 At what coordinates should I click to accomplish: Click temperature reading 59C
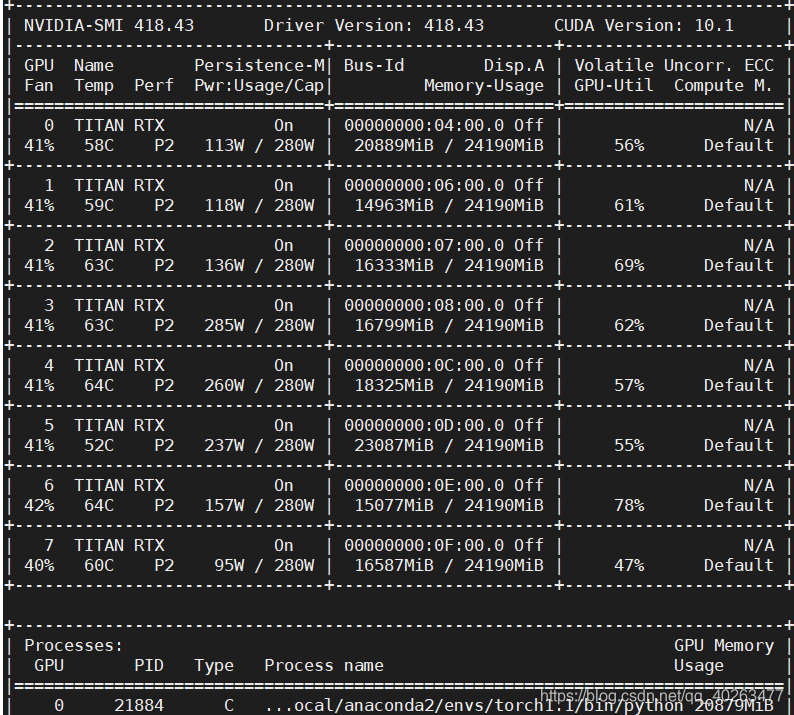[99, 206]
